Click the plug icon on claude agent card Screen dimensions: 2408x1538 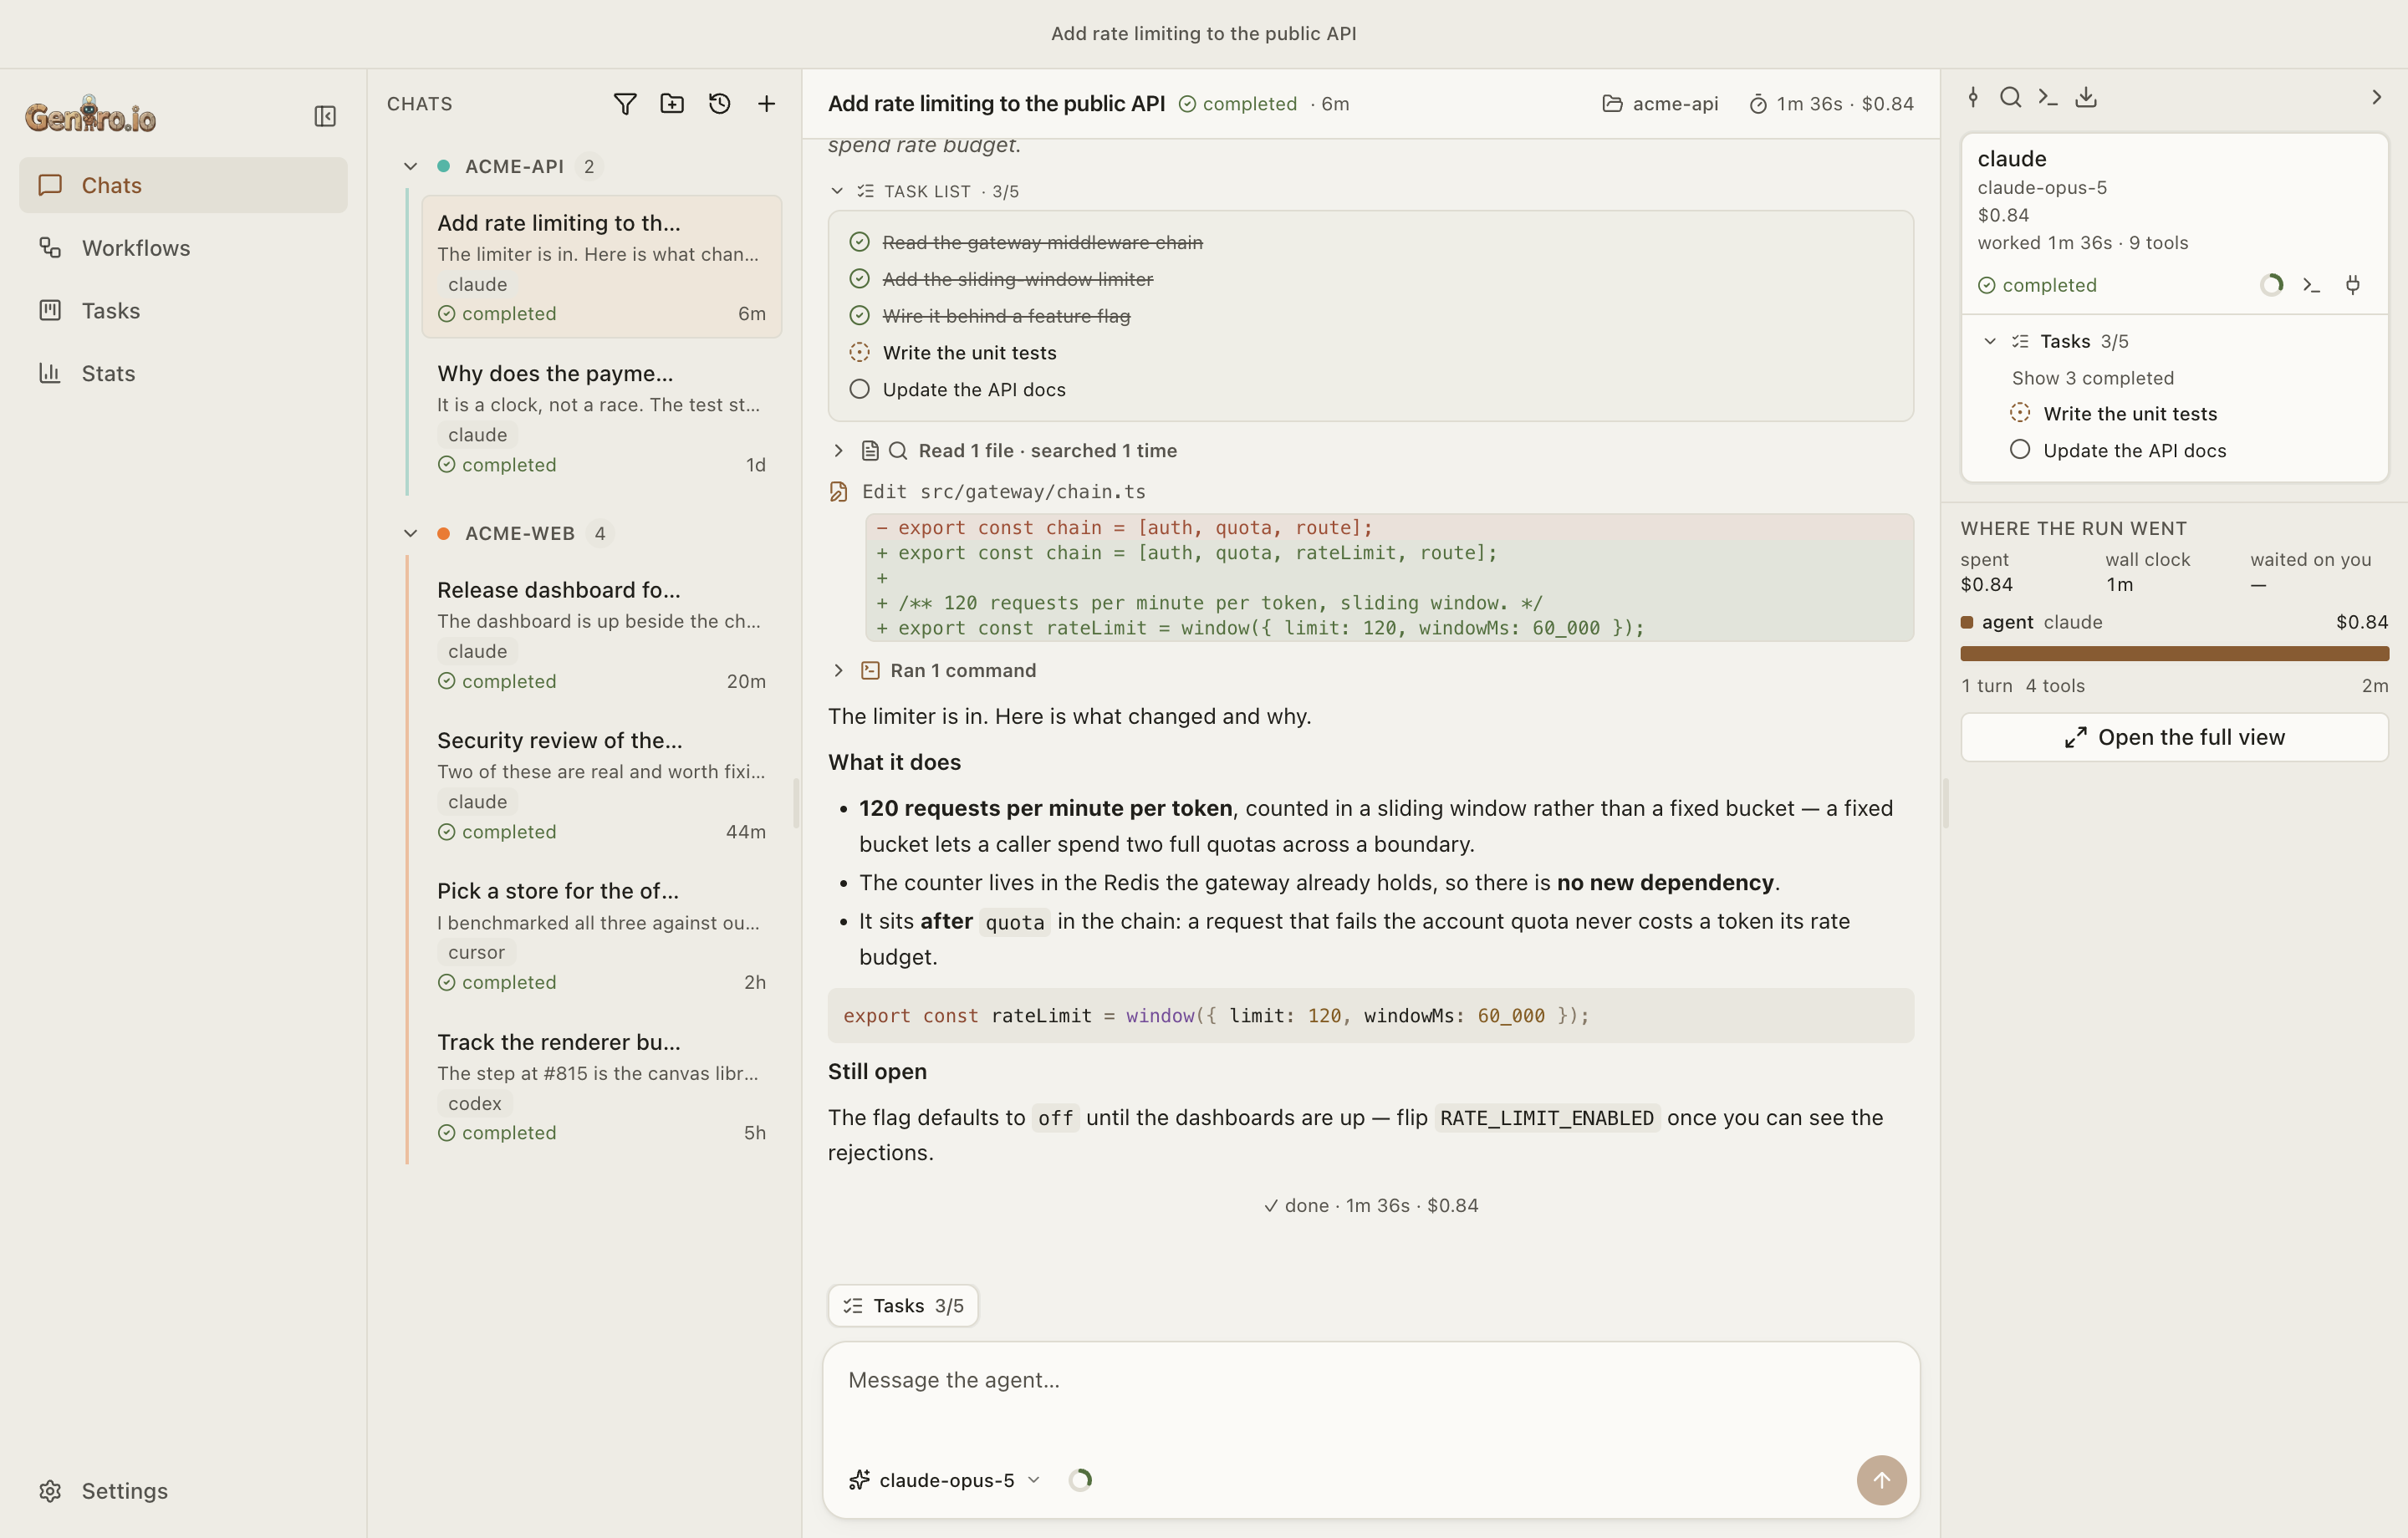[2353, 285]
